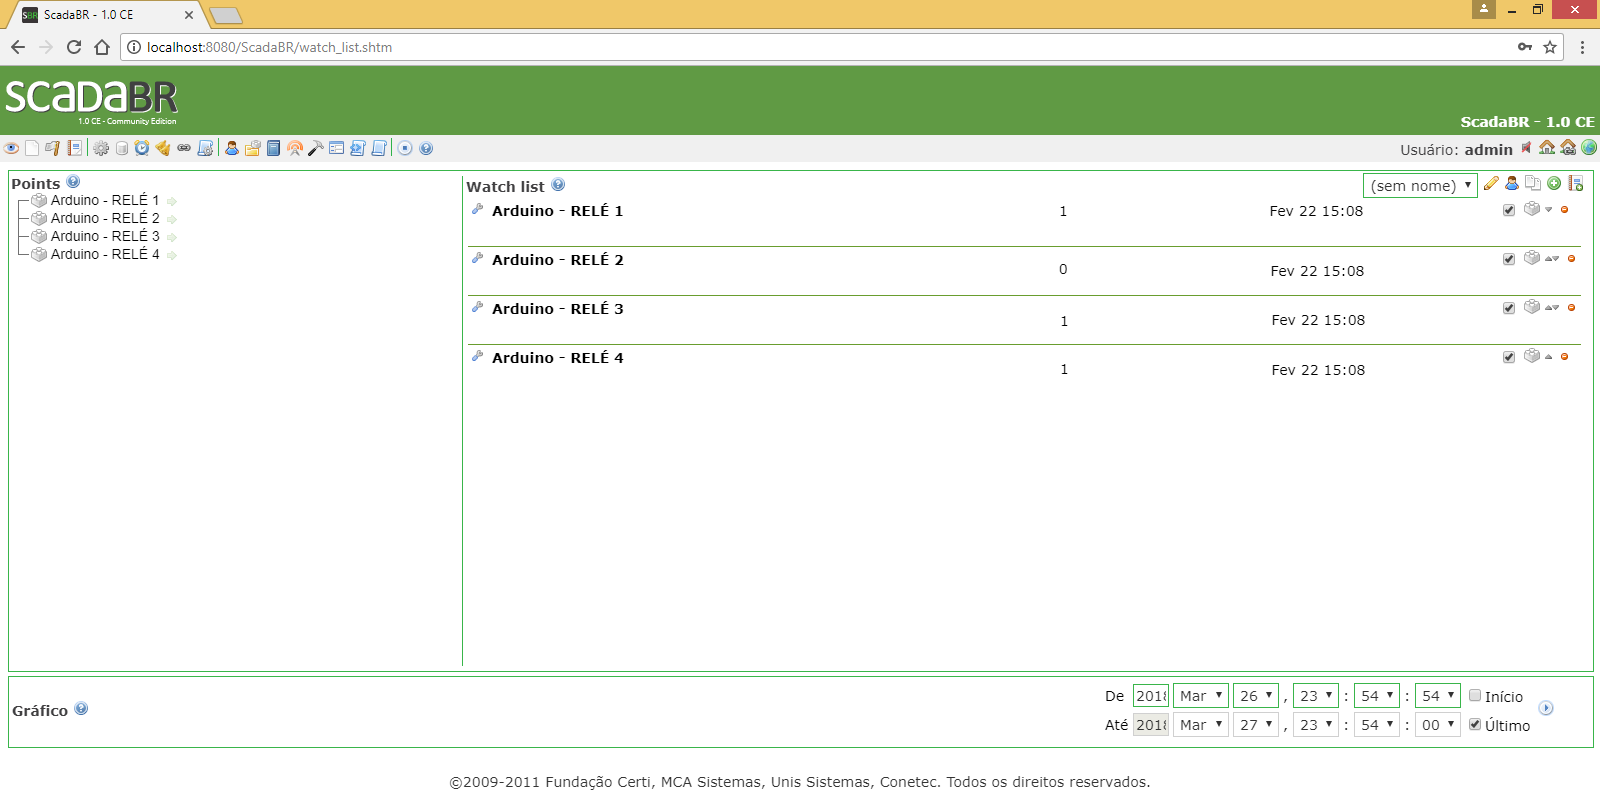Open import/export scroll with arrows icon
This screenshot has height=801, width=1600.
click(x=357, y=148)
